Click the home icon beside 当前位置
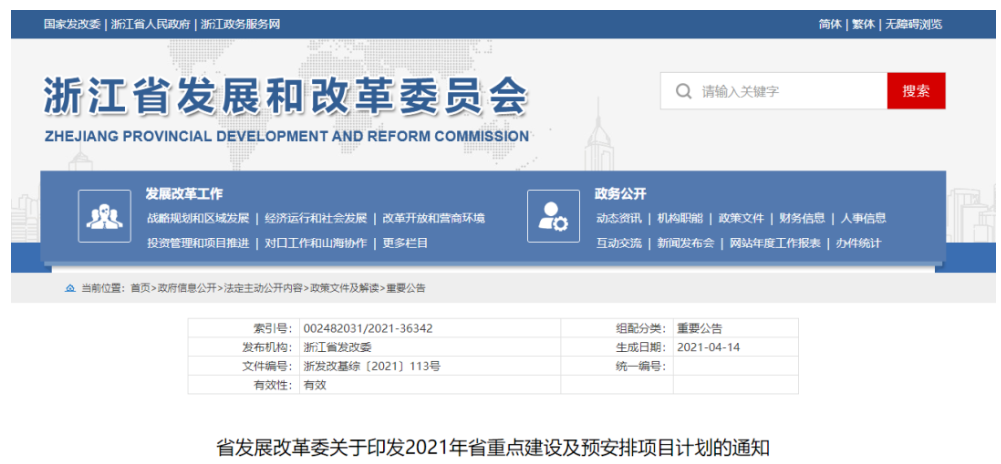 (x=70, y=288)
